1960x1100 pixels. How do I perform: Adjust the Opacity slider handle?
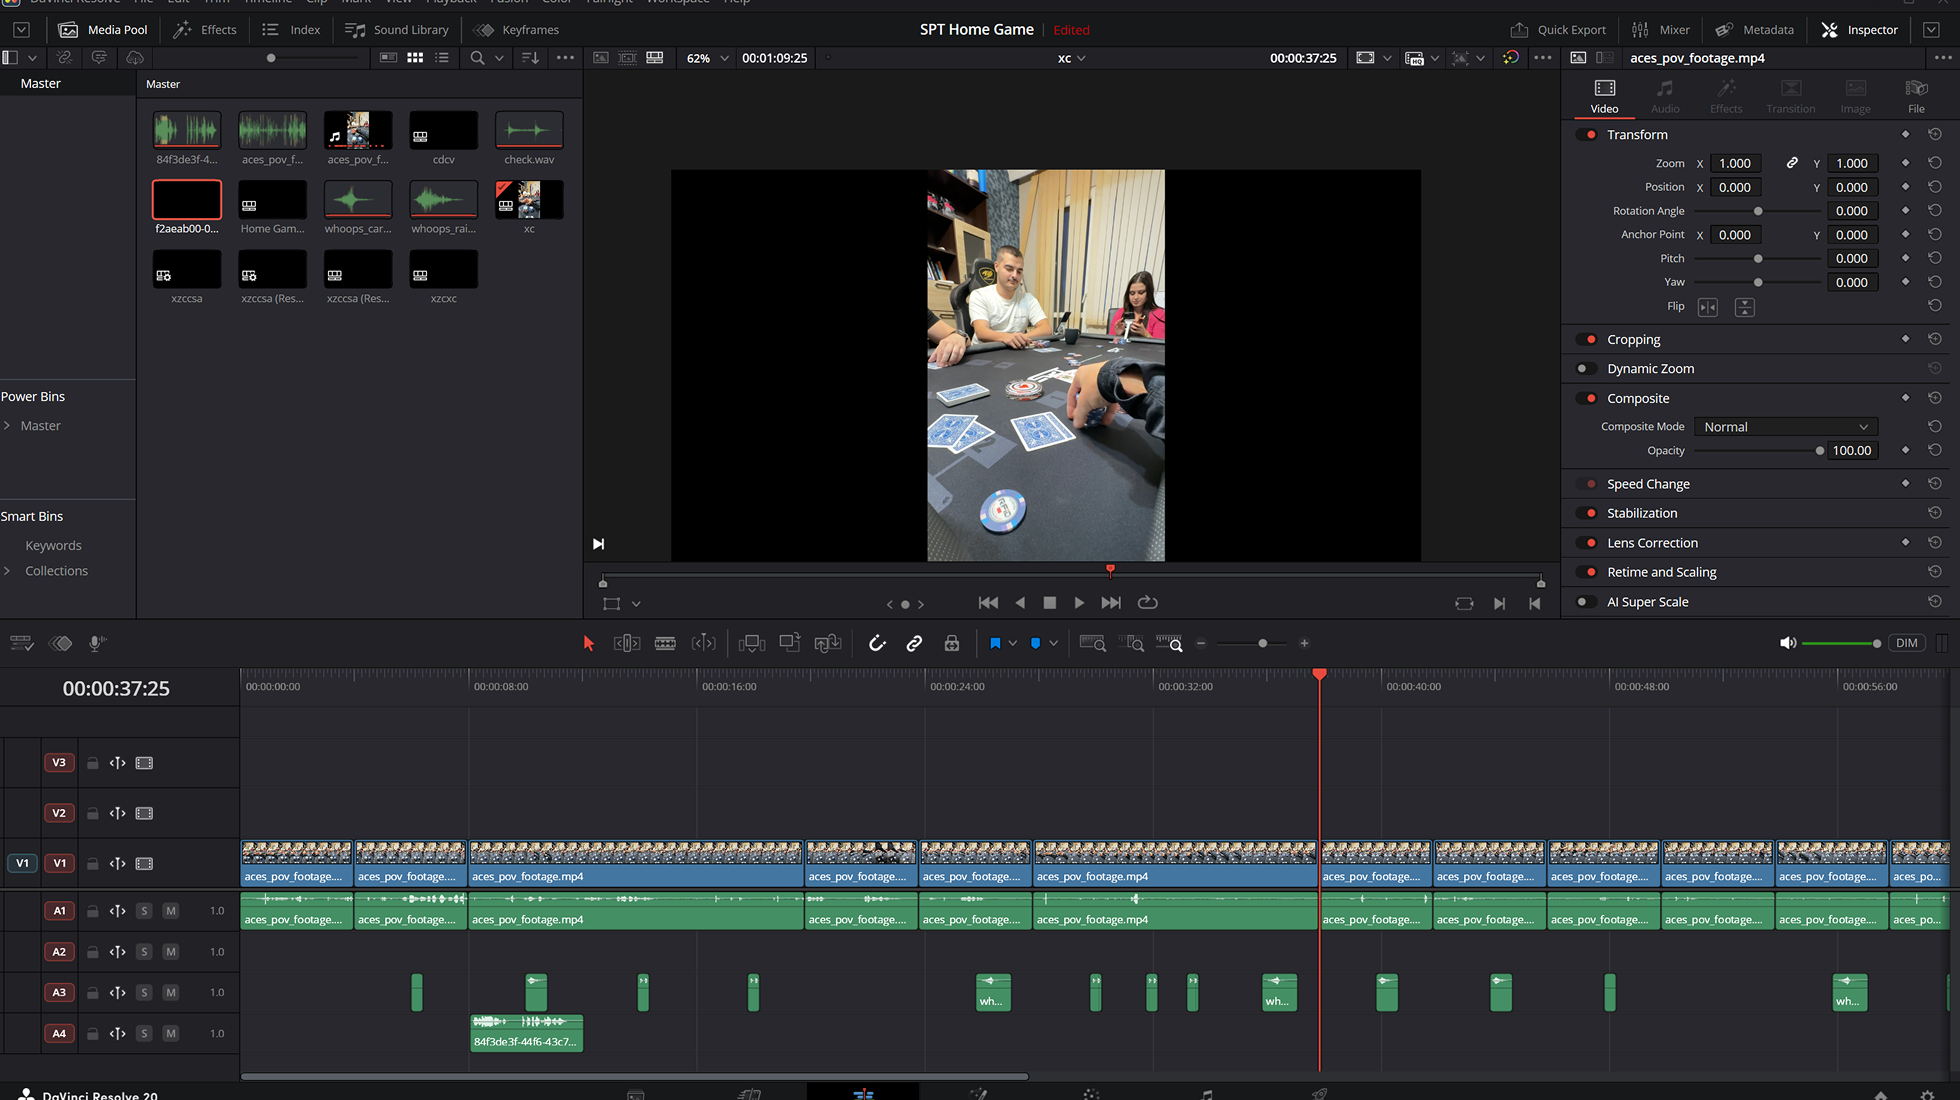click(x=1819, y=451)
